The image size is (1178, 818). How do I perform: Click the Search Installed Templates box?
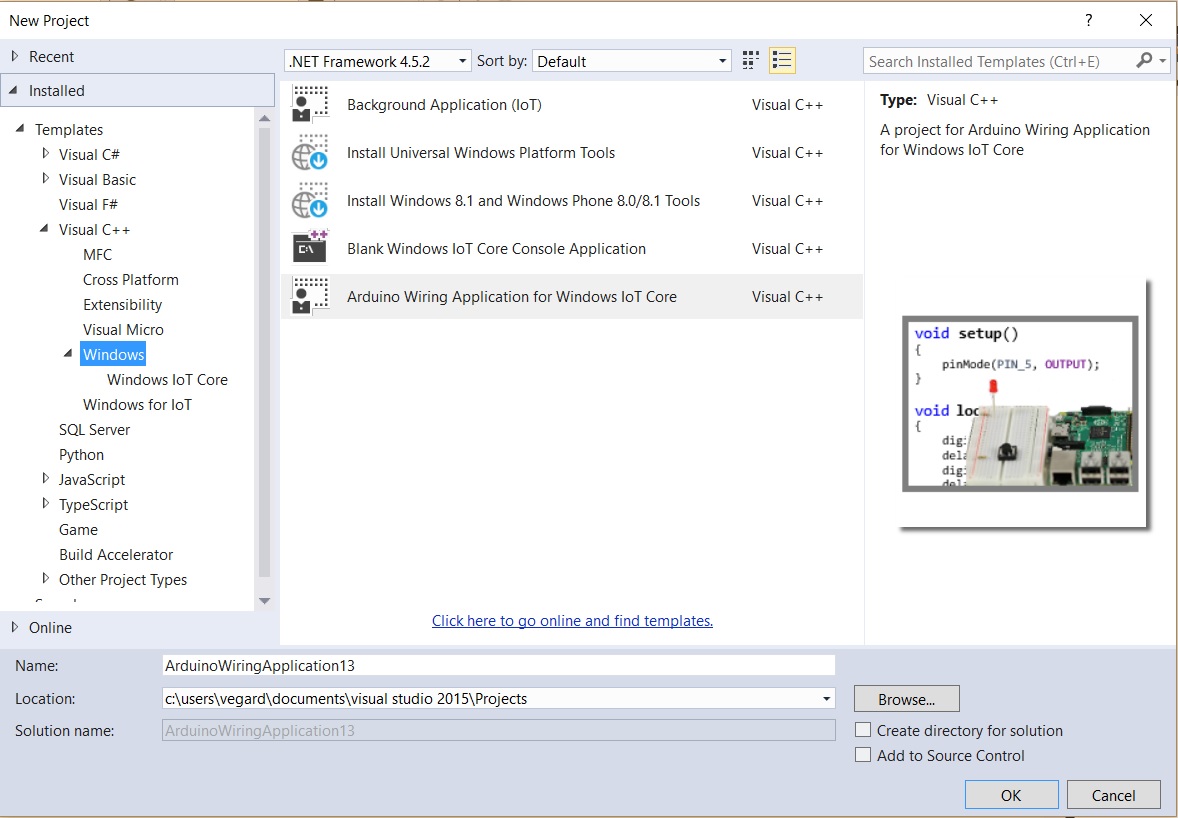[x=998, y=61]
